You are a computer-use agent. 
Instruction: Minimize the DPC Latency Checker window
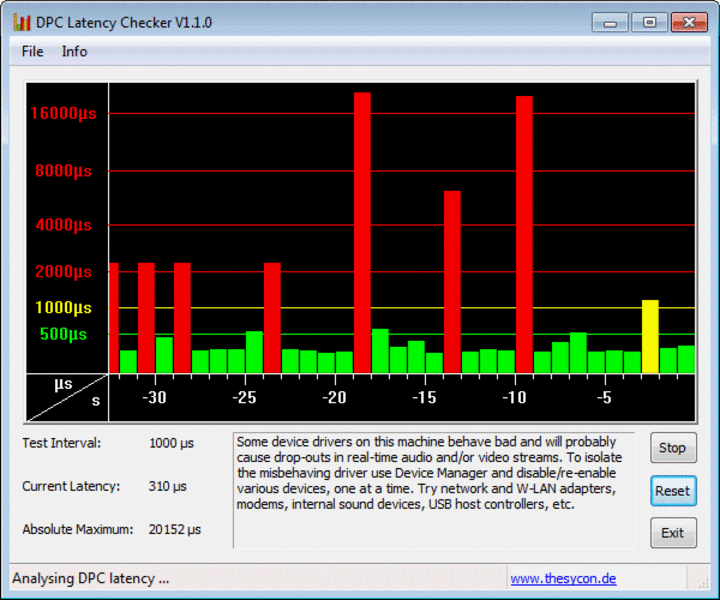coord(610,22)
